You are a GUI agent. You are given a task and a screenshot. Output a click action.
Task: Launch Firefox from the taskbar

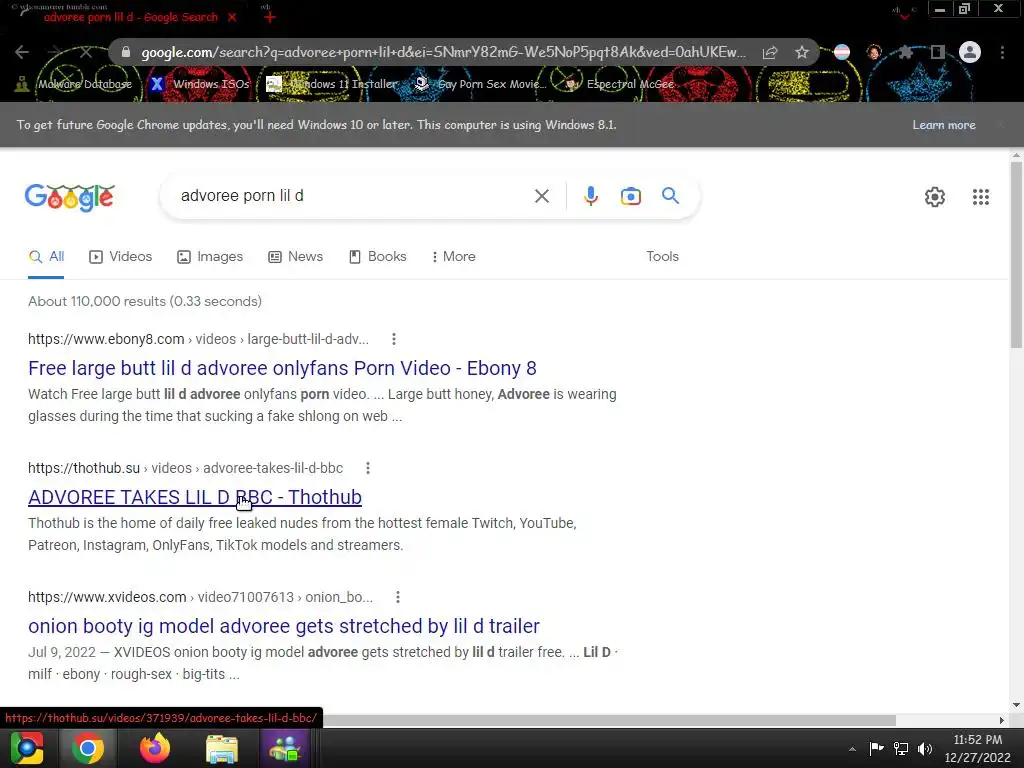155,748
